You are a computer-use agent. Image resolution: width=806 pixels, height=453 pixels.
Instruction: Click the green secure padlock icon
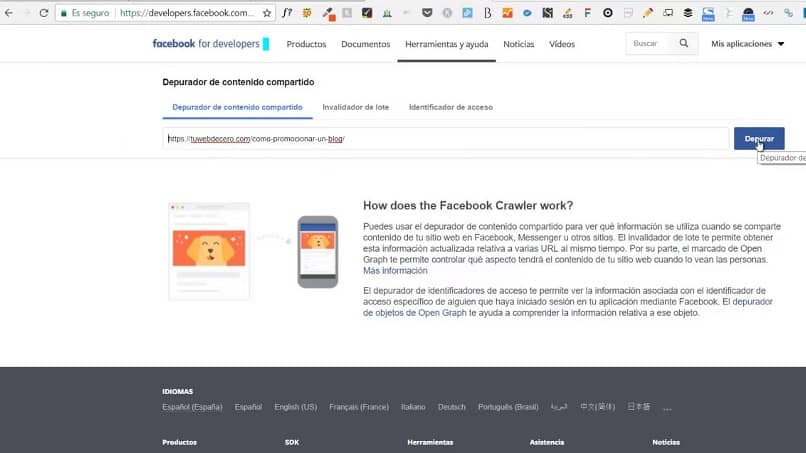[64, 13]
